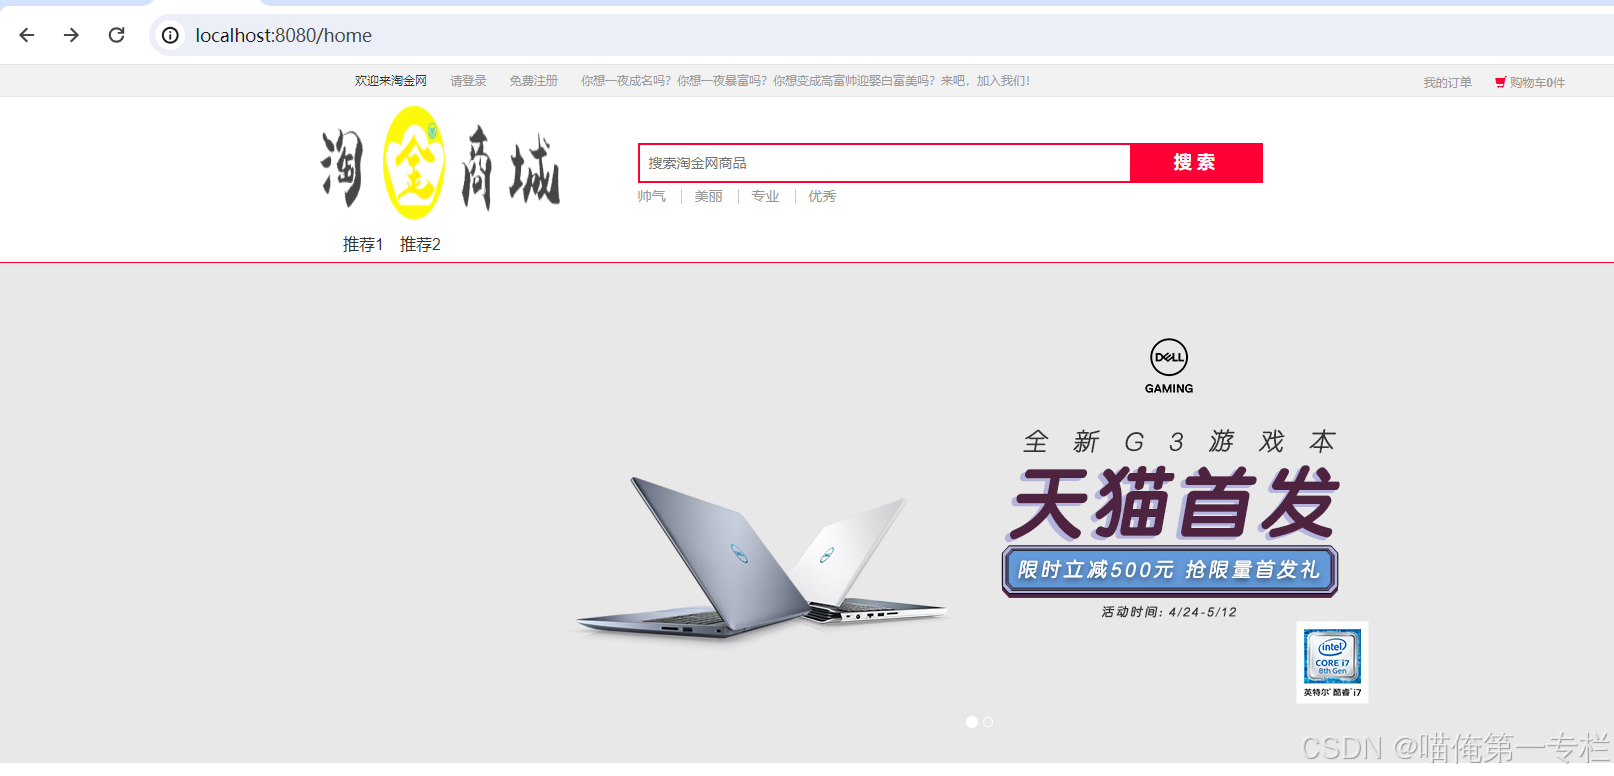The image size is (1614, 776).
Task: Click the 天猫首发 banner headline
Action: pyautogui.click(x=1172, y=503)
